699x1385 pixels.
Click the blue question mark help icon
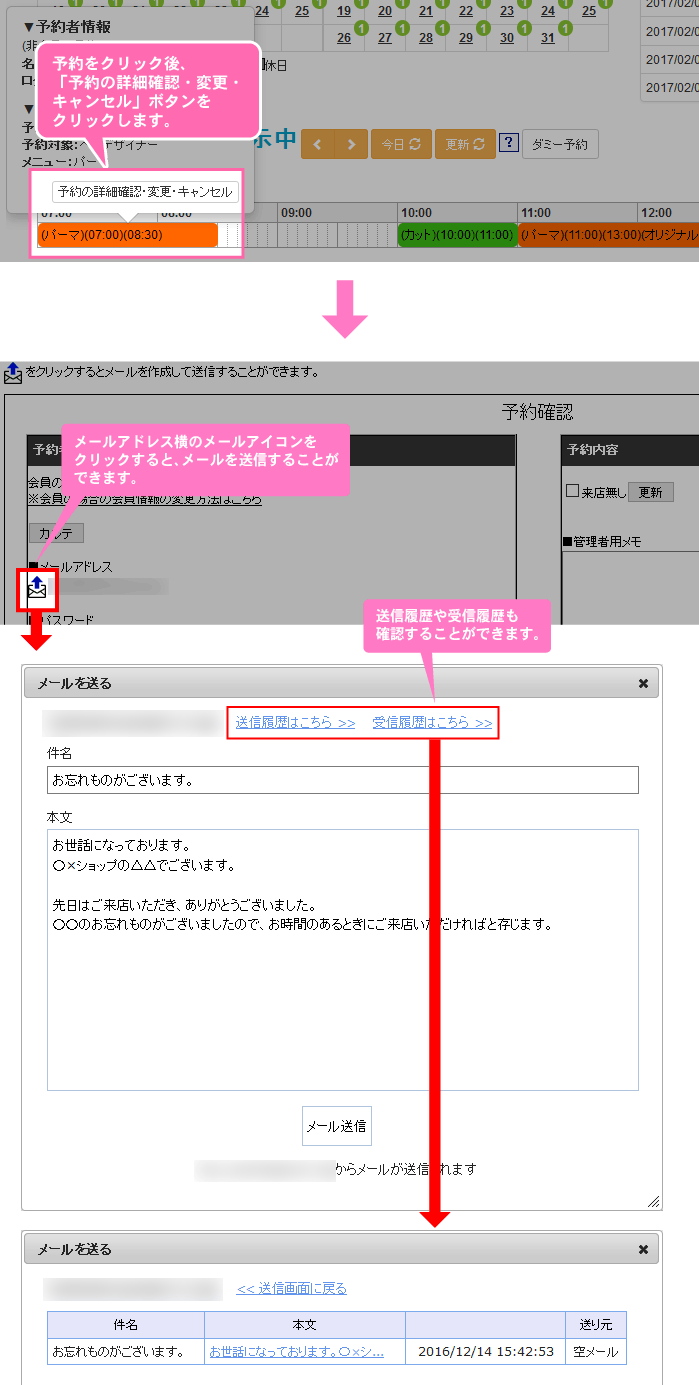[x=508, y=144]
